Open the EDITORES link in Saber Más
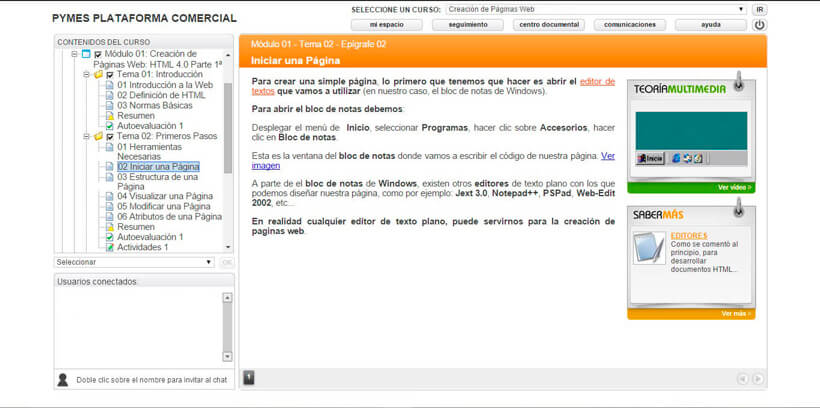 pos(689,236)
